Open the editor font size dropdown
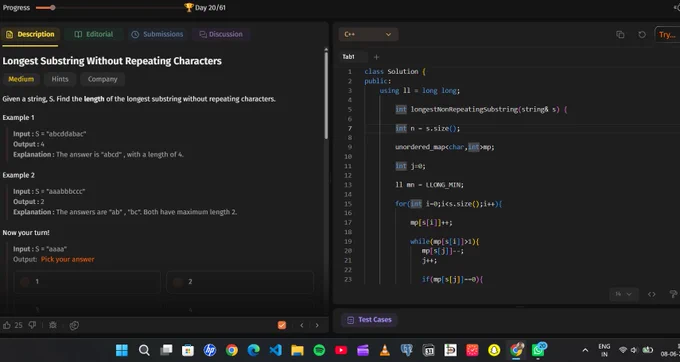680x362 pixels. (x=623, y=294)
